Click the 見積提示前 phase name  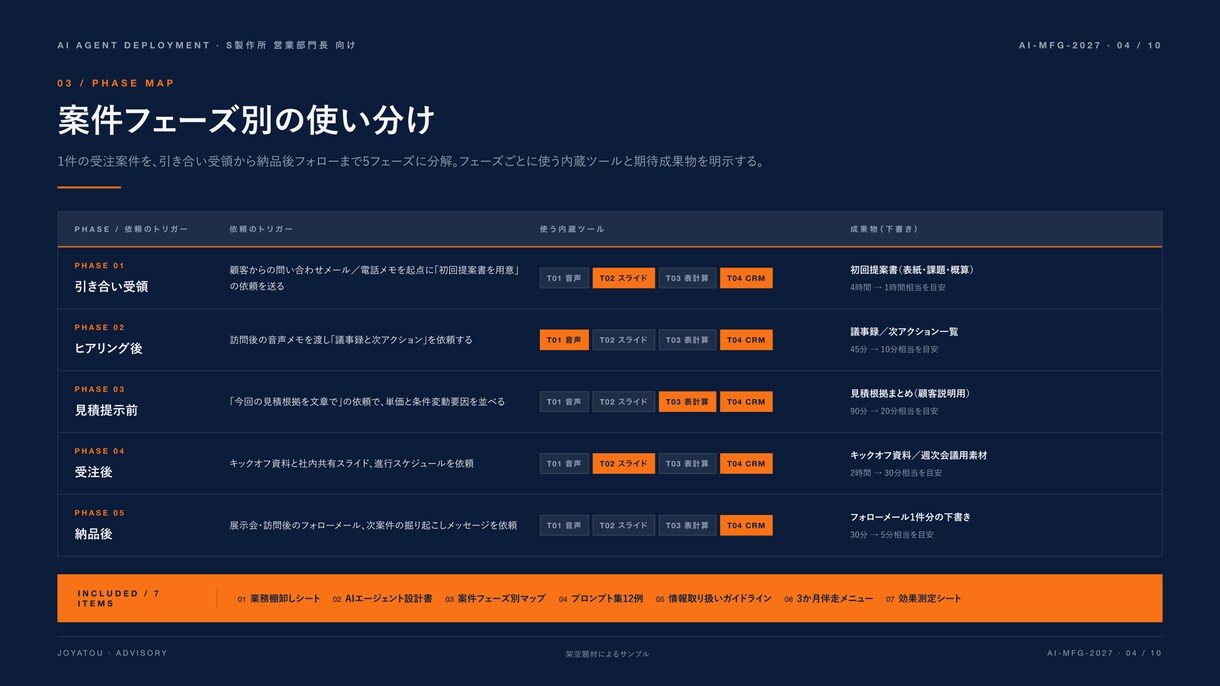(106, 411)
